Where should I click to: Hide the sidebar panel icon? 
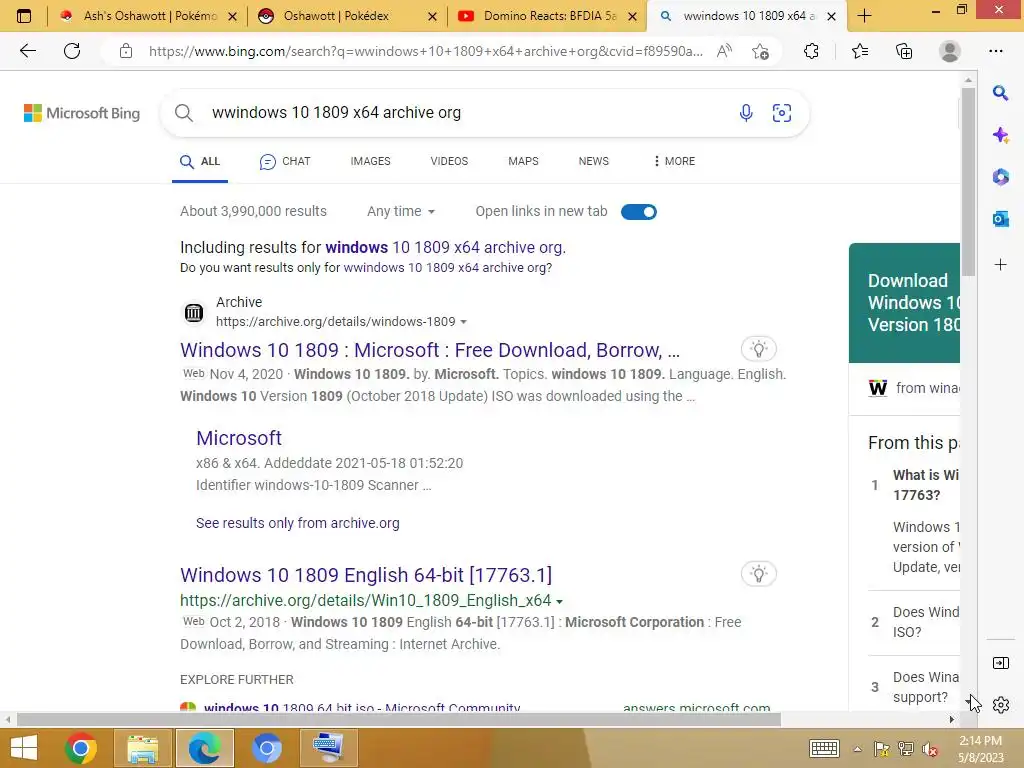click(1000, 664)
